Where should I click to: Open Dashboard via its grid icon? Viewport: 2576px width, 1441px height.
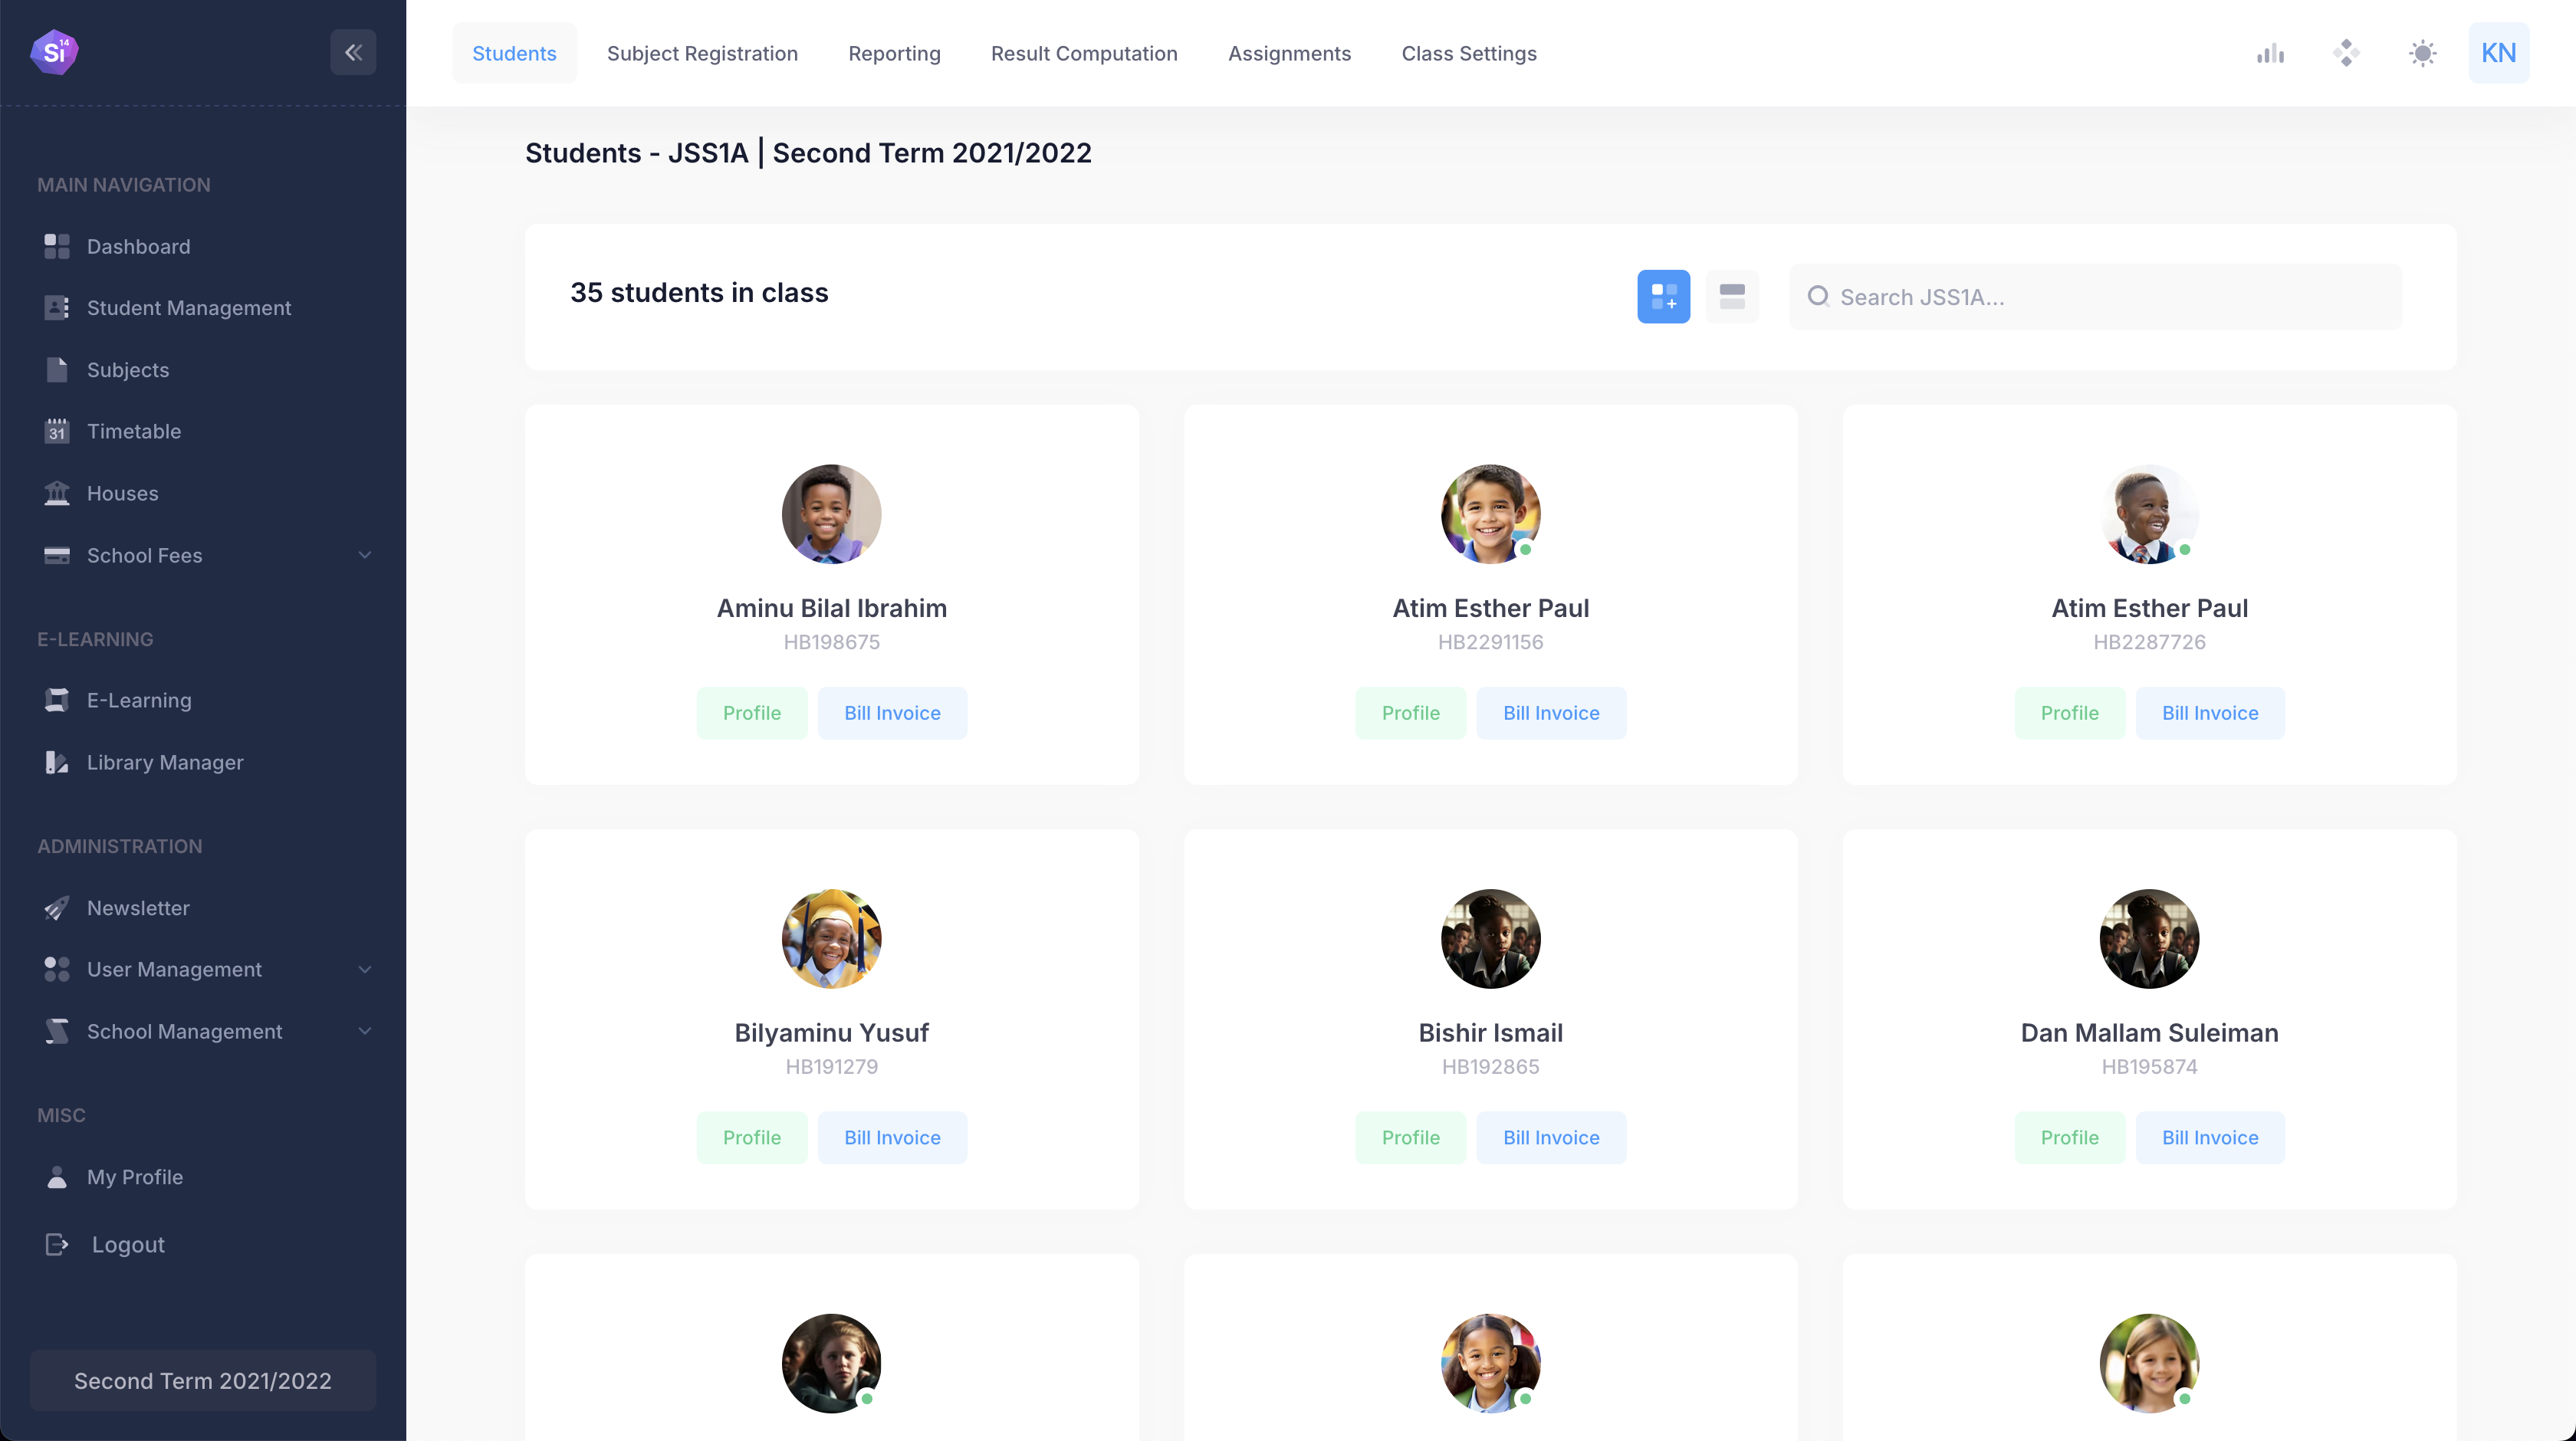click(57, 246)
